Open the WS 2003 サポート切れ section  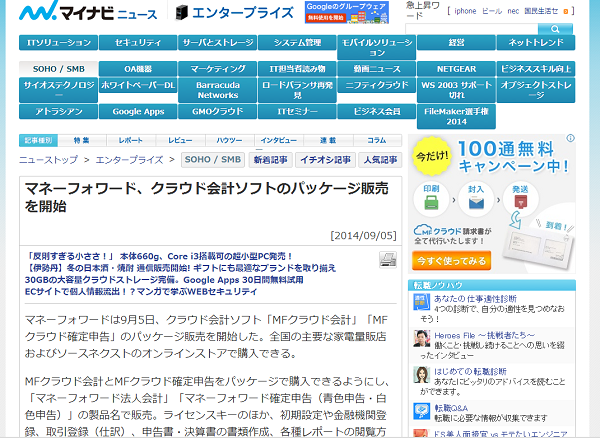tap(457, 90)
